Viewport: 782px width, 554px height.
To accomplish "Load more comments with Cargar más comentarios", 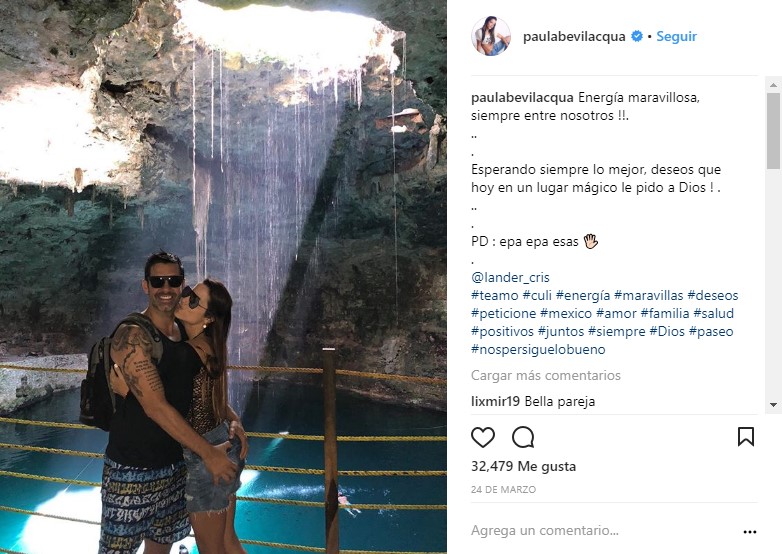I will [546, 375].
